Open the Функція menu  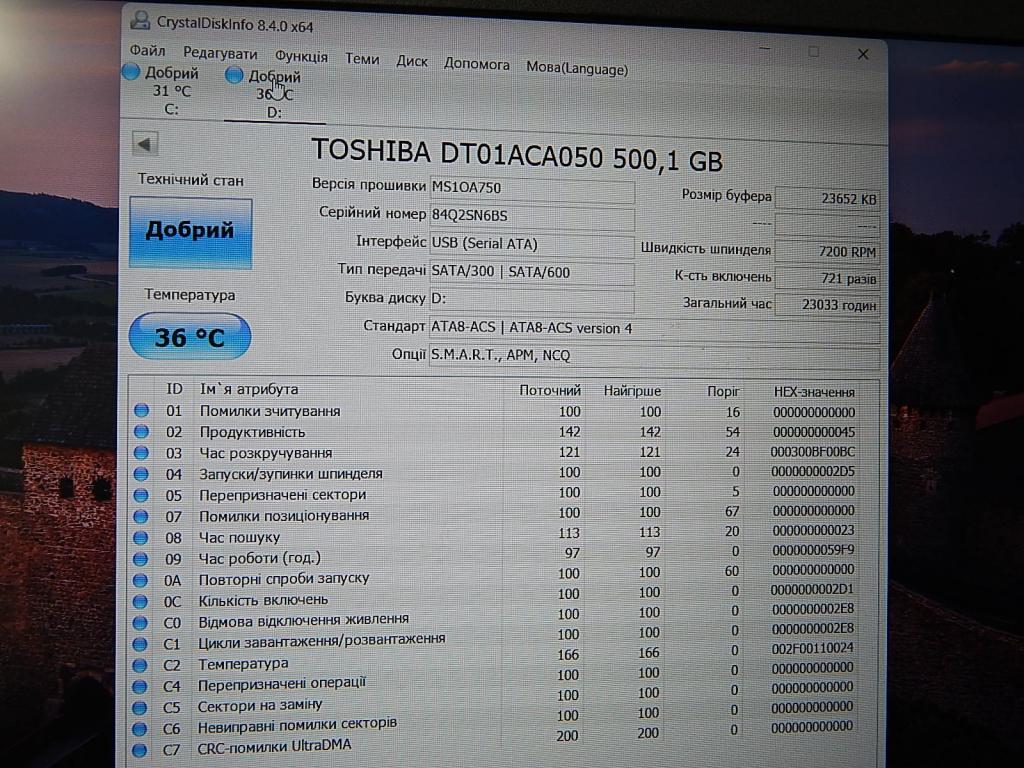(x=301, y=57)
